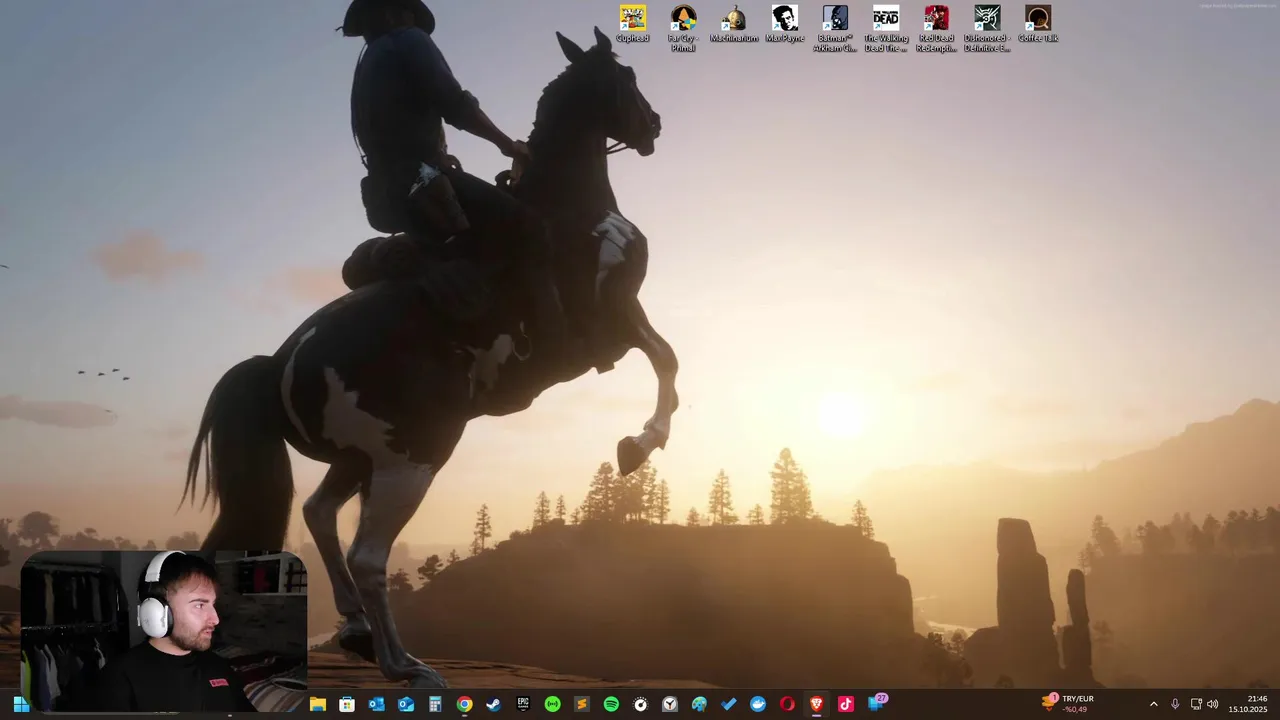Select the Machinarium desktop shortcut
Screen dimensions: 1280x720
tap(734, 24)
